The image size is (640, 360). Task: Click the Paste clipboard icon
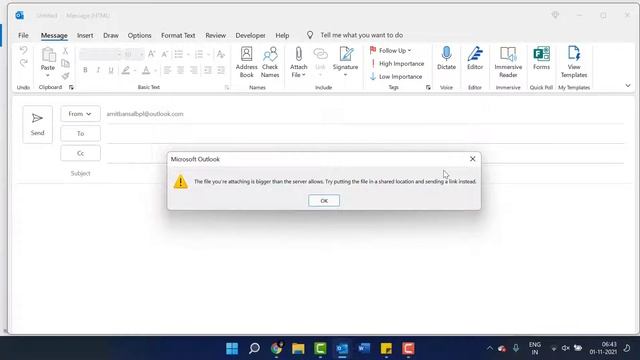pyautogui.click(x=48, y=56)
